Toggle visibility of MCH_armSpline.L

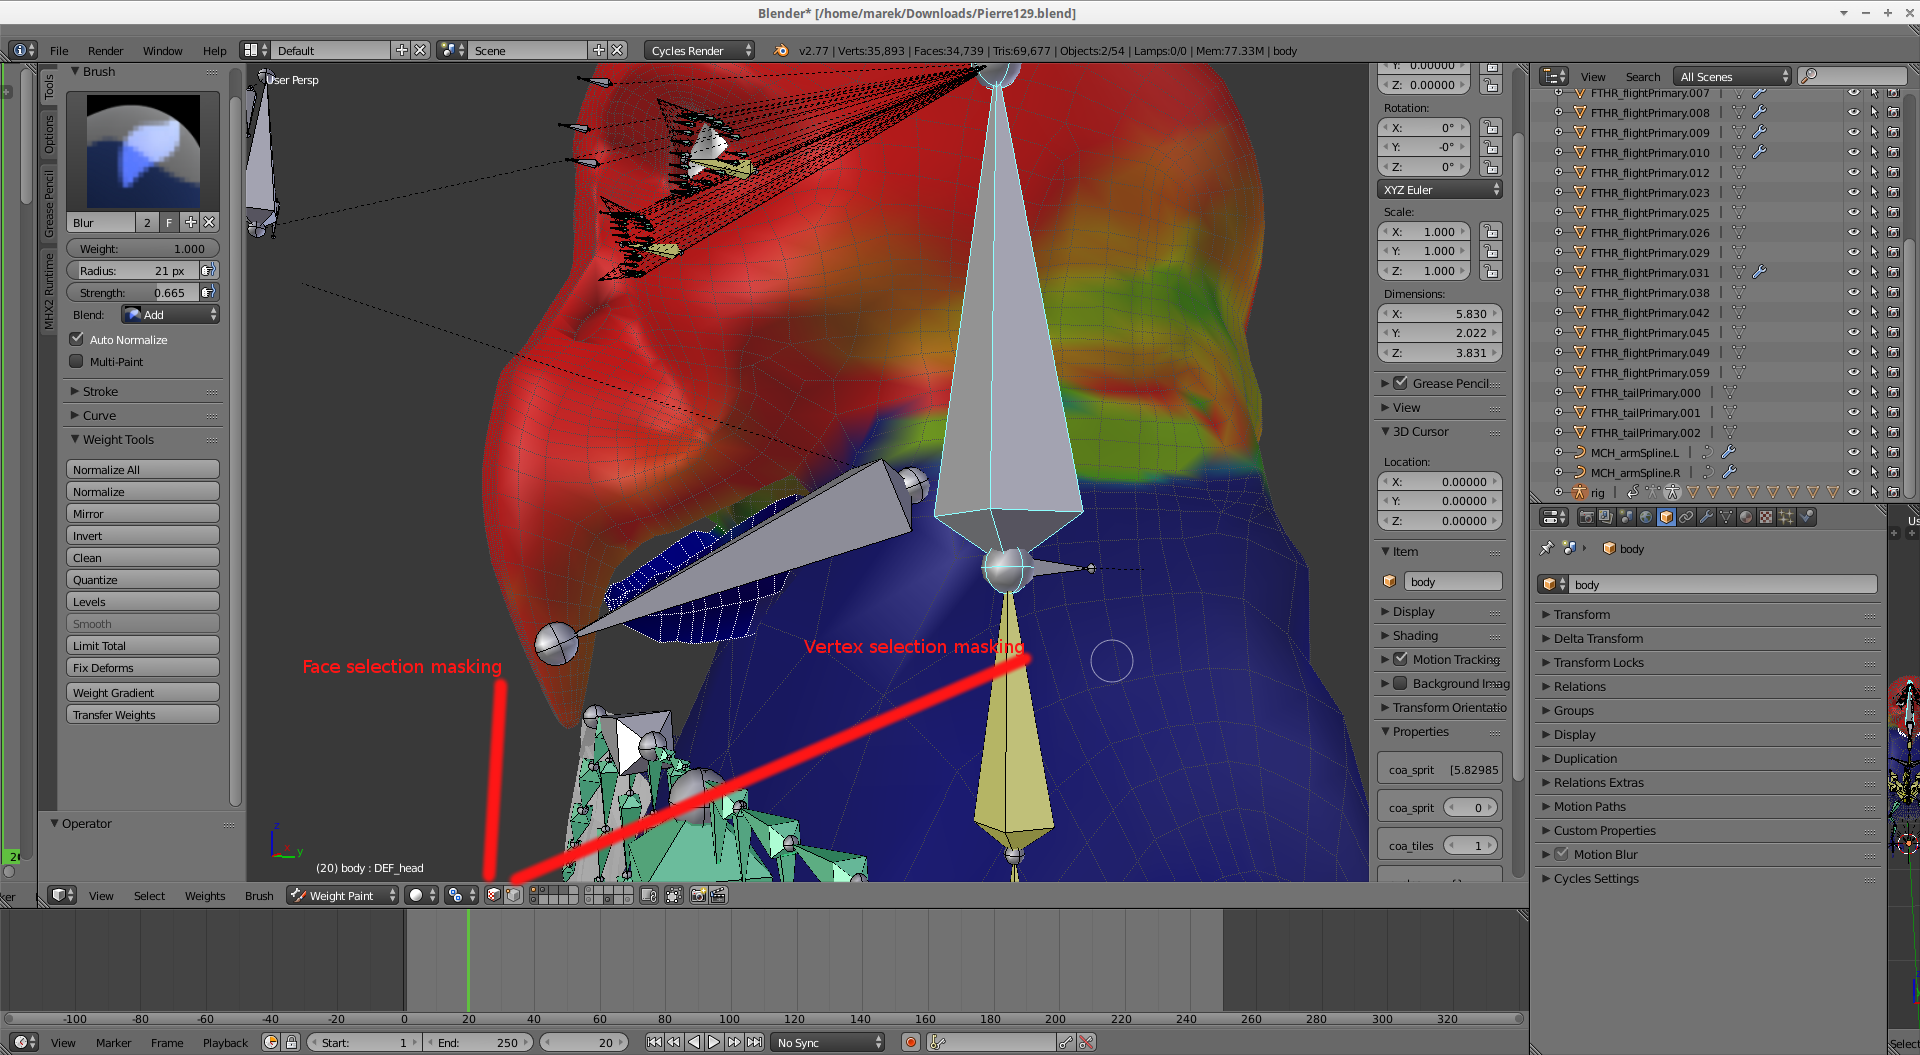[1854, 452]
